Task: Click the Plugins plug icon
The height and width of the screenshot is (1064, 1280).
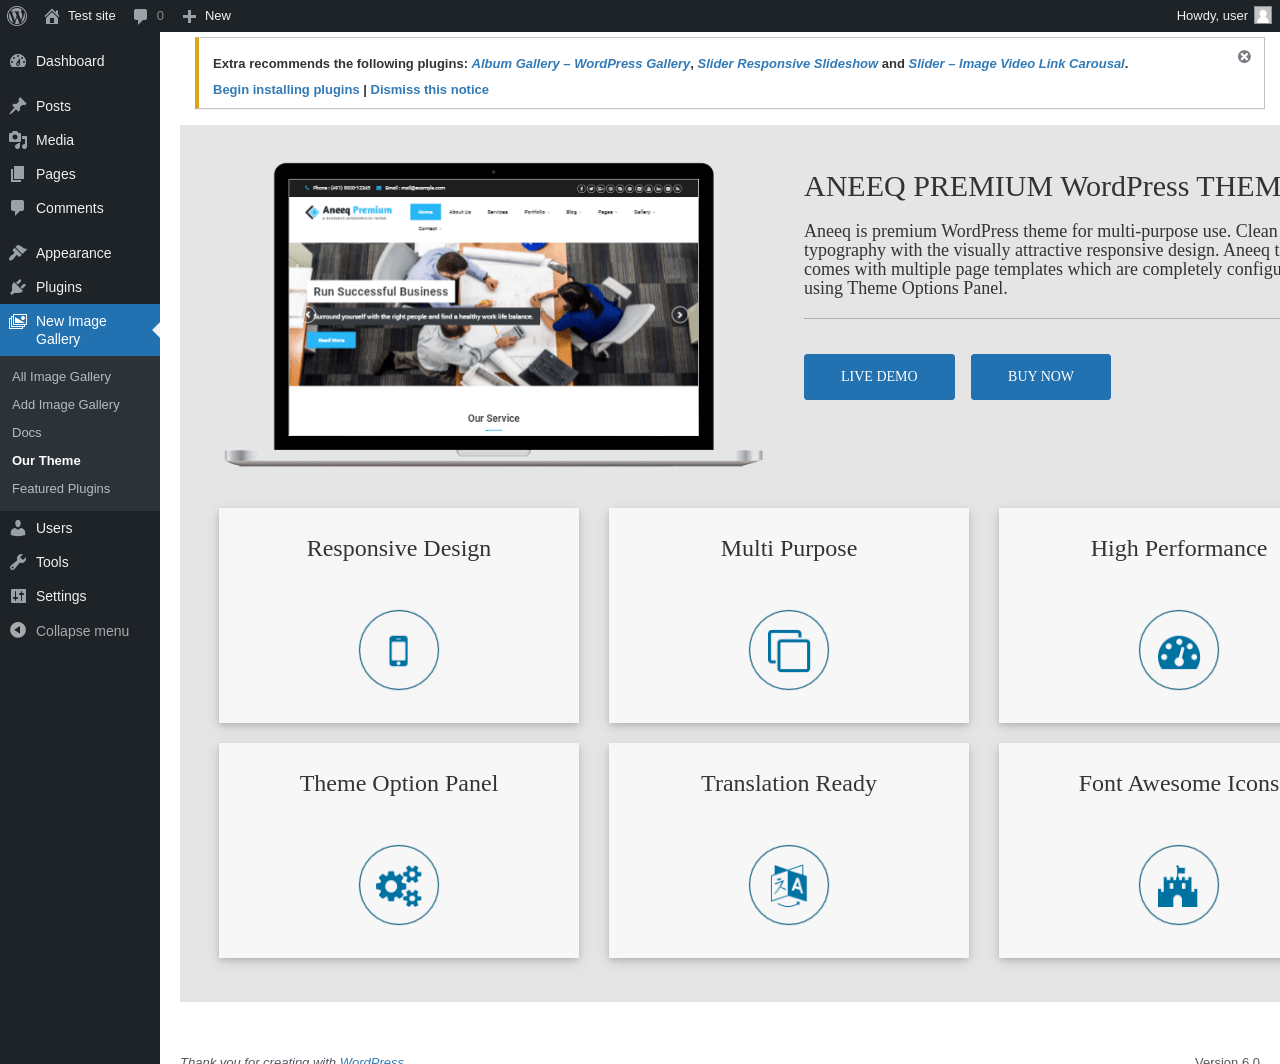Action: [18, 287]
